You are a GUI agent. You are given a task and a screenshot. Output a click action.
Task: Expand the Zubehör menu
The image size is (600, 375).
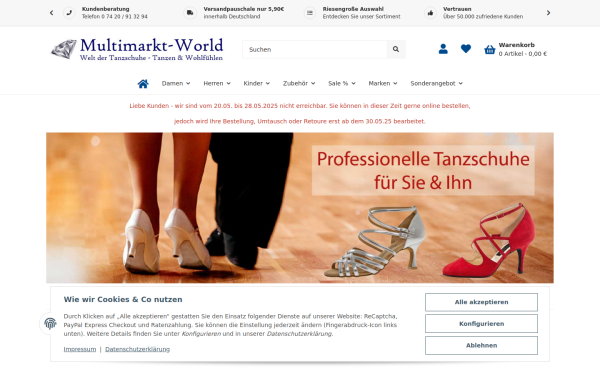(299, 83)
